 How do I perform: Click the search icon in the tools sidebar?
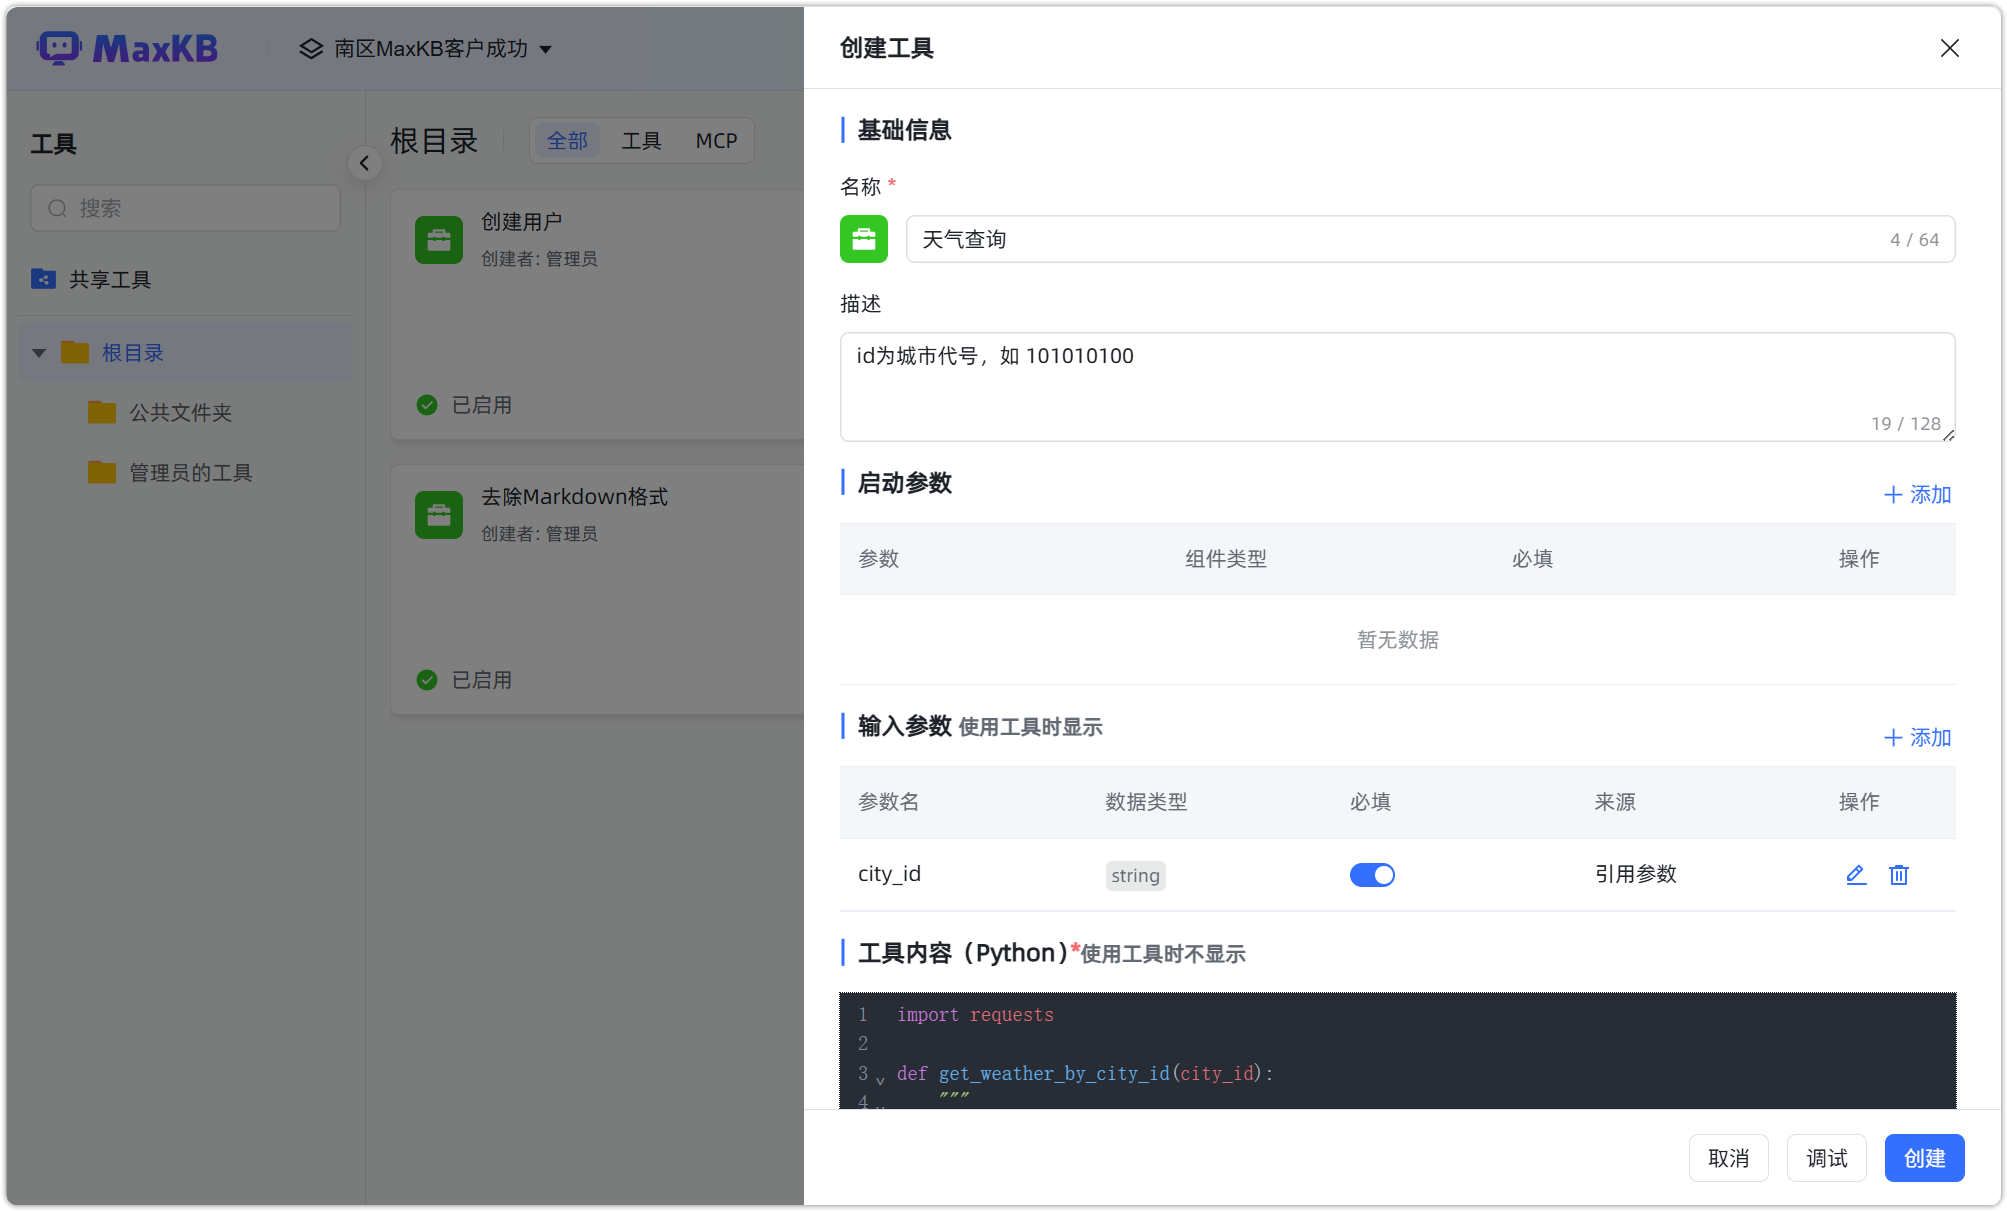pos(57,208)
